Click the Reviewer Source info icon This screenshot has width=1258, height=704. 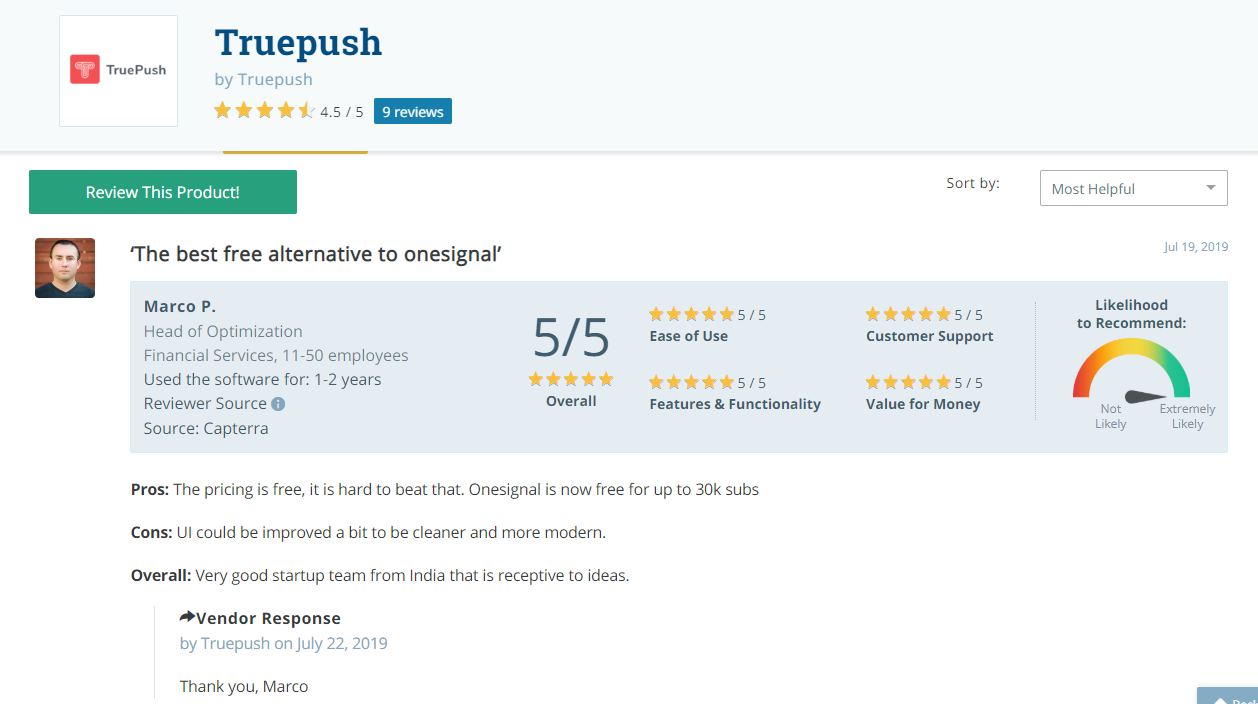click(278, 404)
